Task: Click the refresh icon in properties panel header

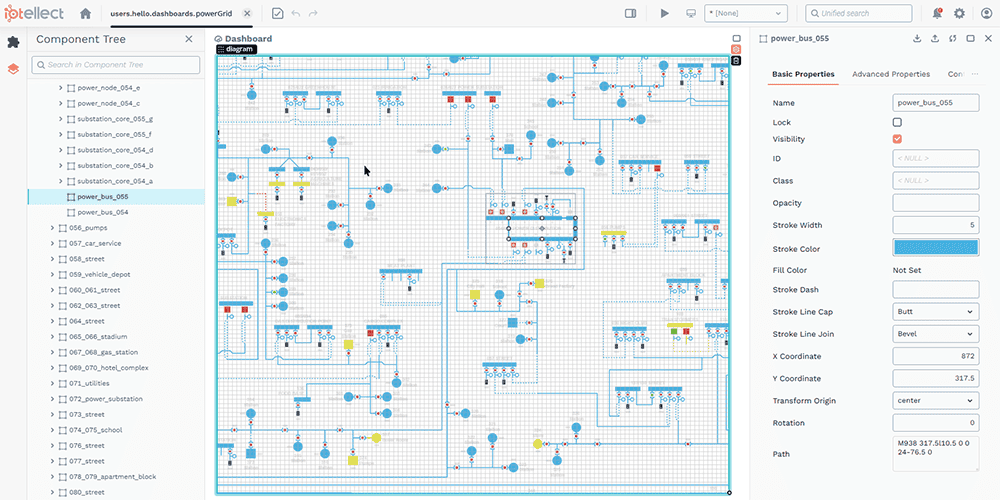Action: [x=952, y=39]
